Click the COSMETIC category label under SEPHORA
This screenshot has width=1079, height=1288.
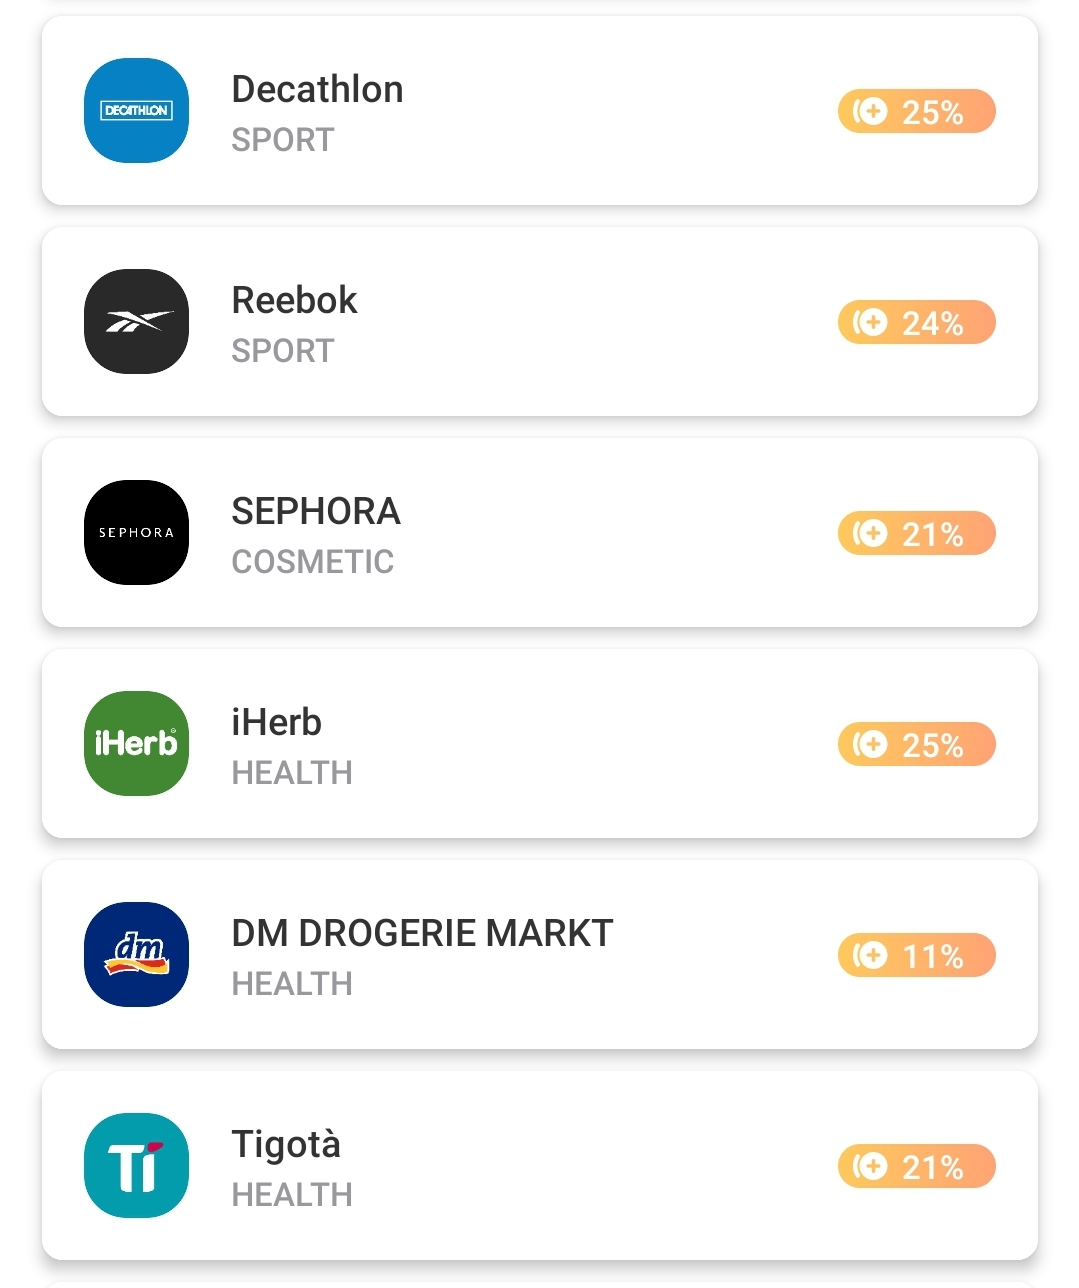coord(312,562)
